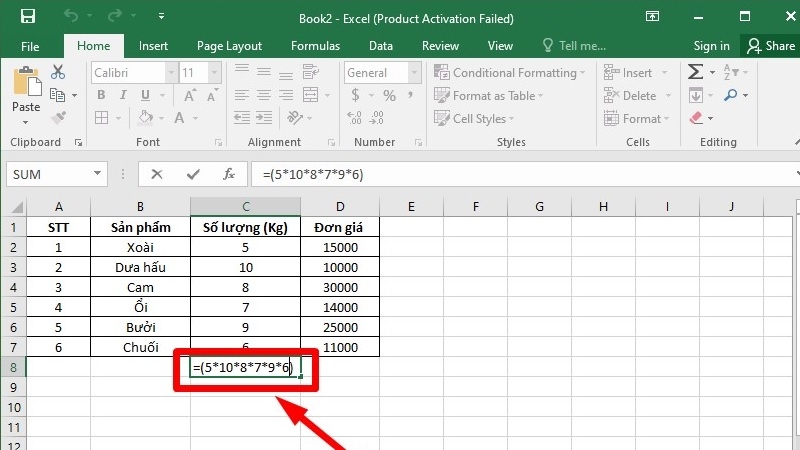Viewport: 800px width, 450px height.
Task: Click the Undo arrow icon
Action: [x=71, y=16]
